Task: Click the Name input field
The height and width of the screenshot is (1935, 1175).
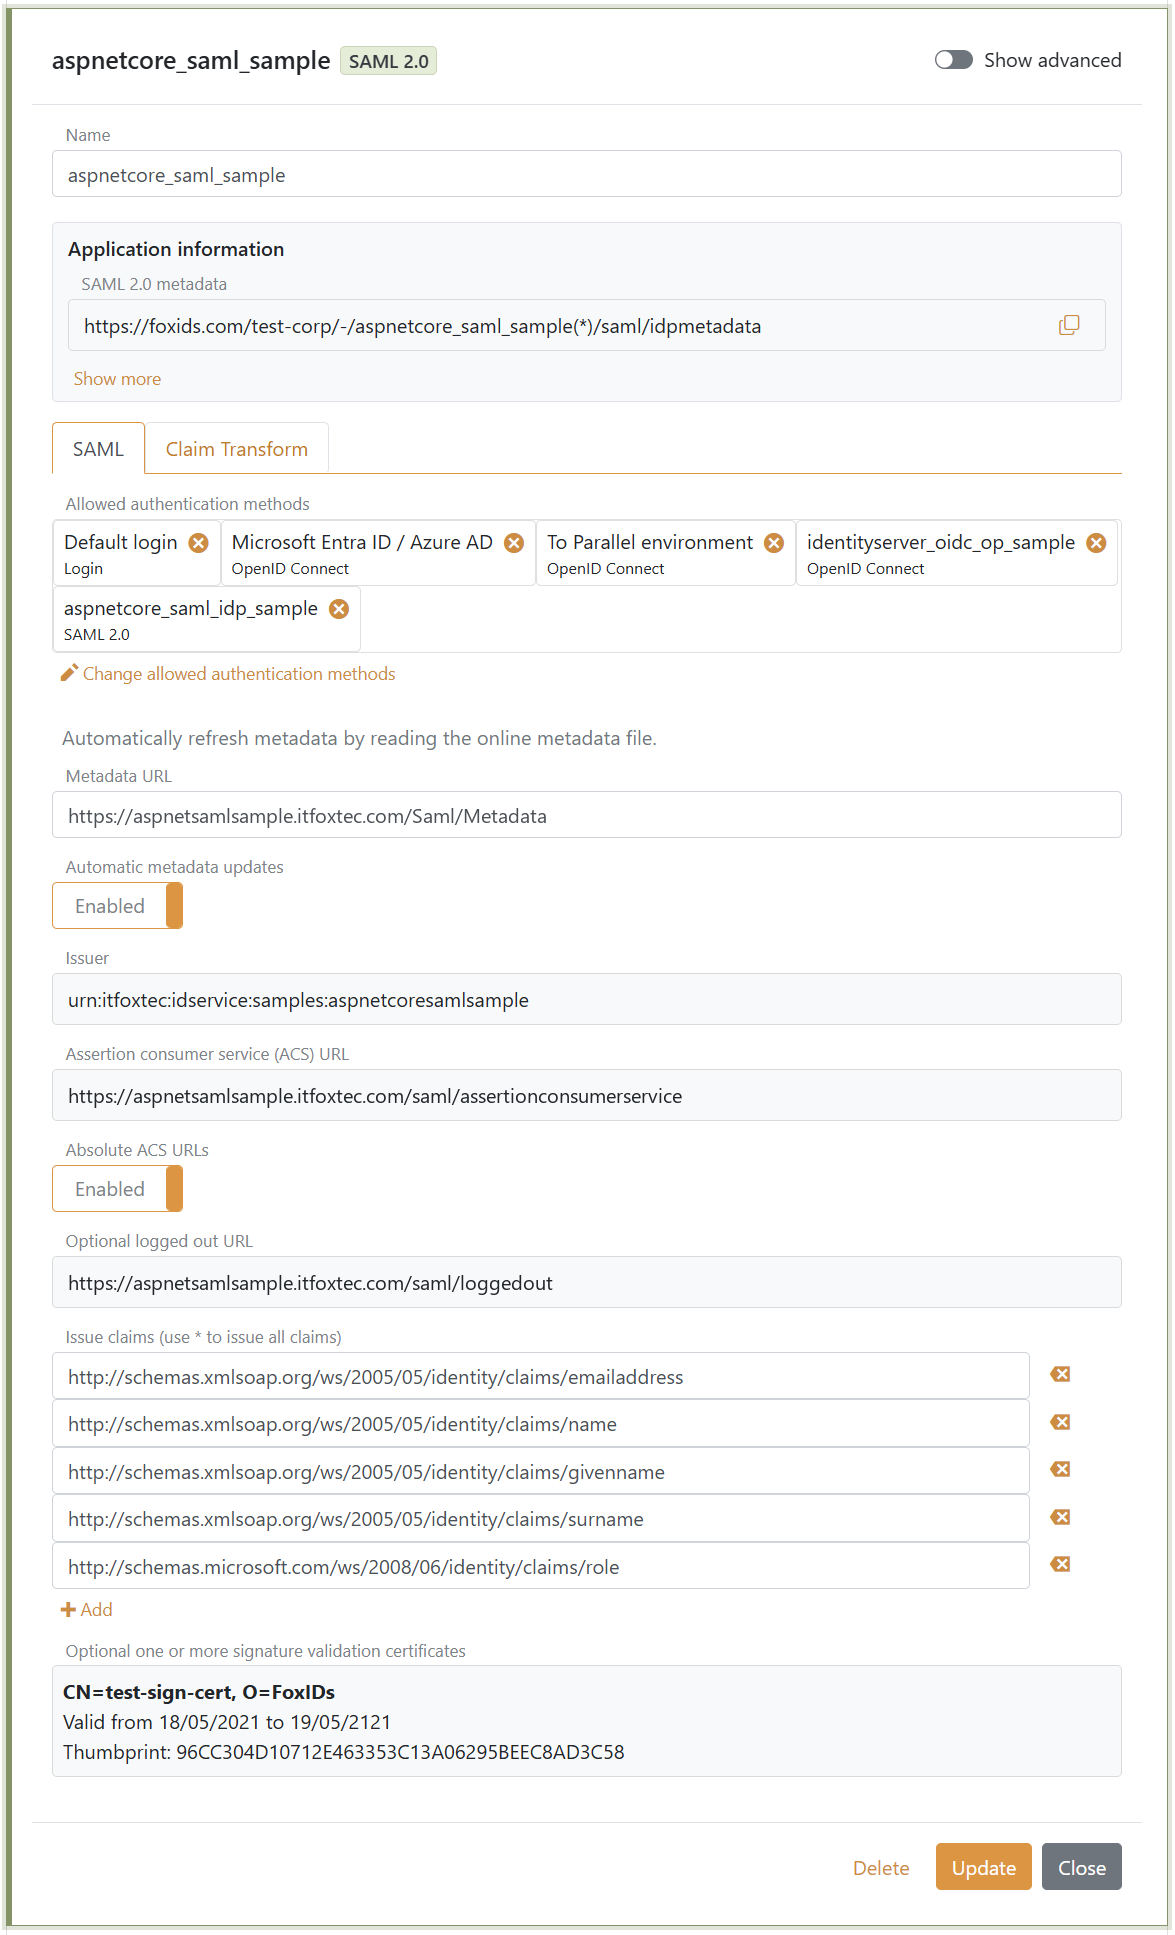Action: tap(587, 174)
